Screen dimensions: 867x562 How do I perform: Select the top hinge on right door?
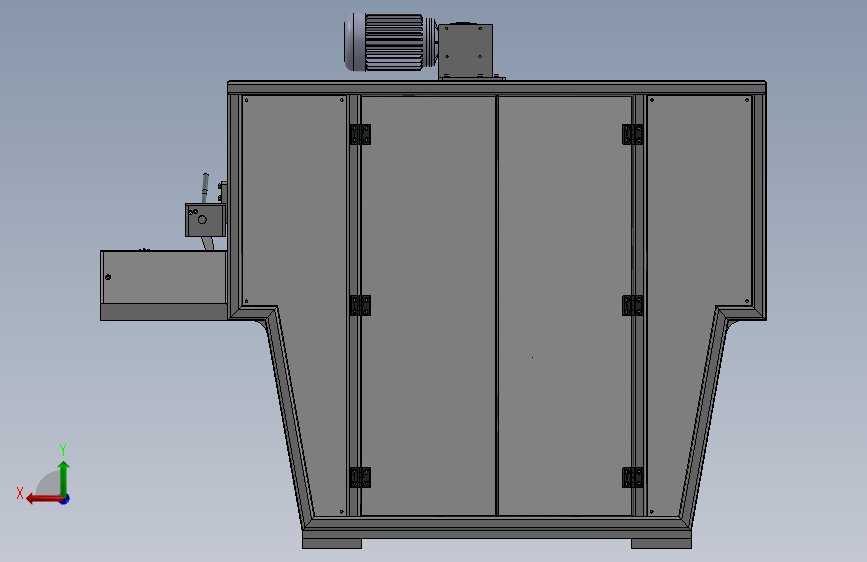click(x=633, y=134)
